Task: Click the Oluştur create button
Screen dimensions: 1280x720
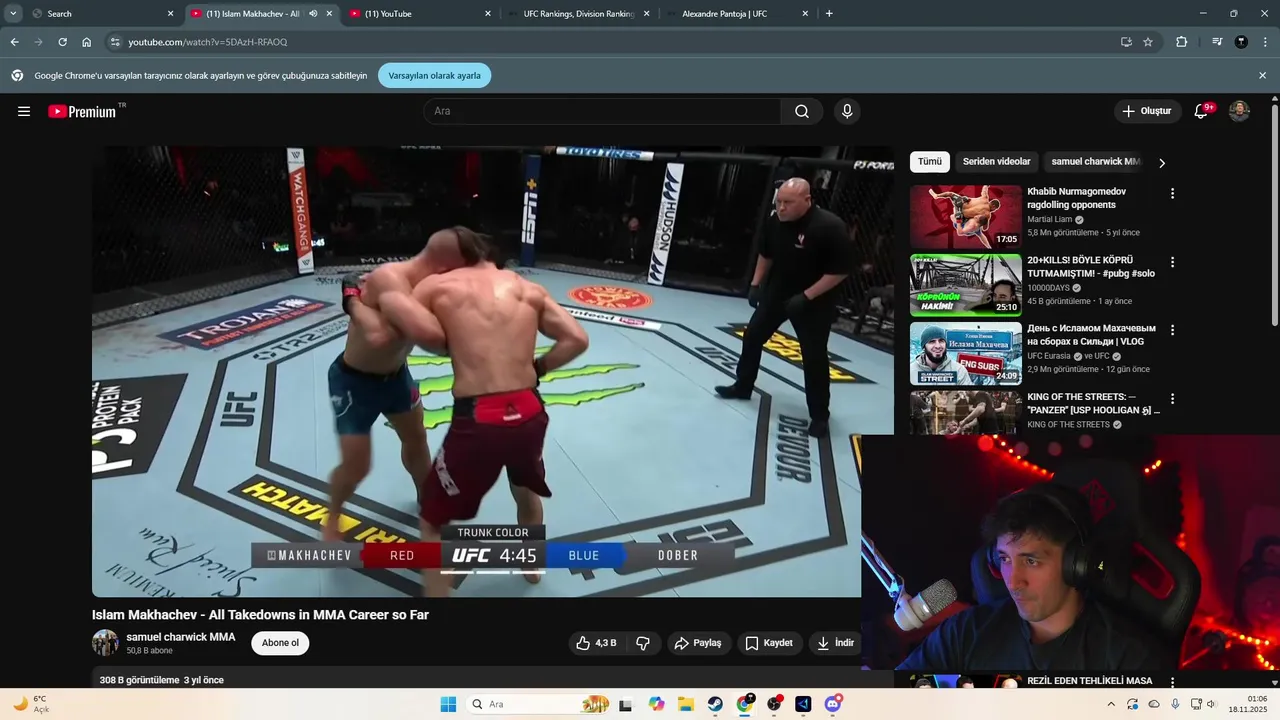Action: pos(1147,111)
